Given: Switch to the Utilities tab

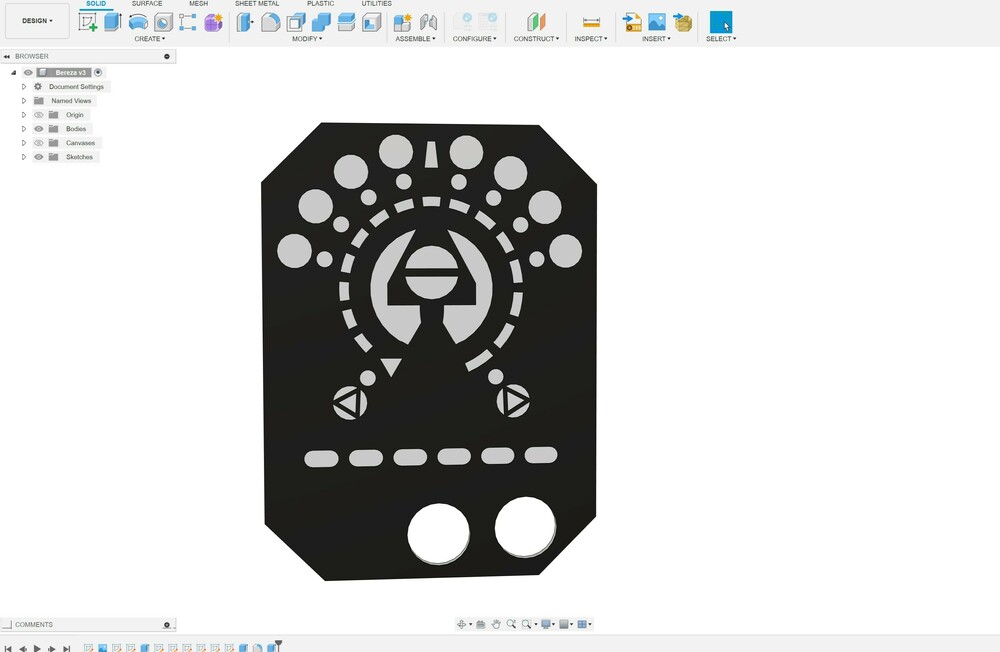Looking at the screenshot, I should coord(376,3).
